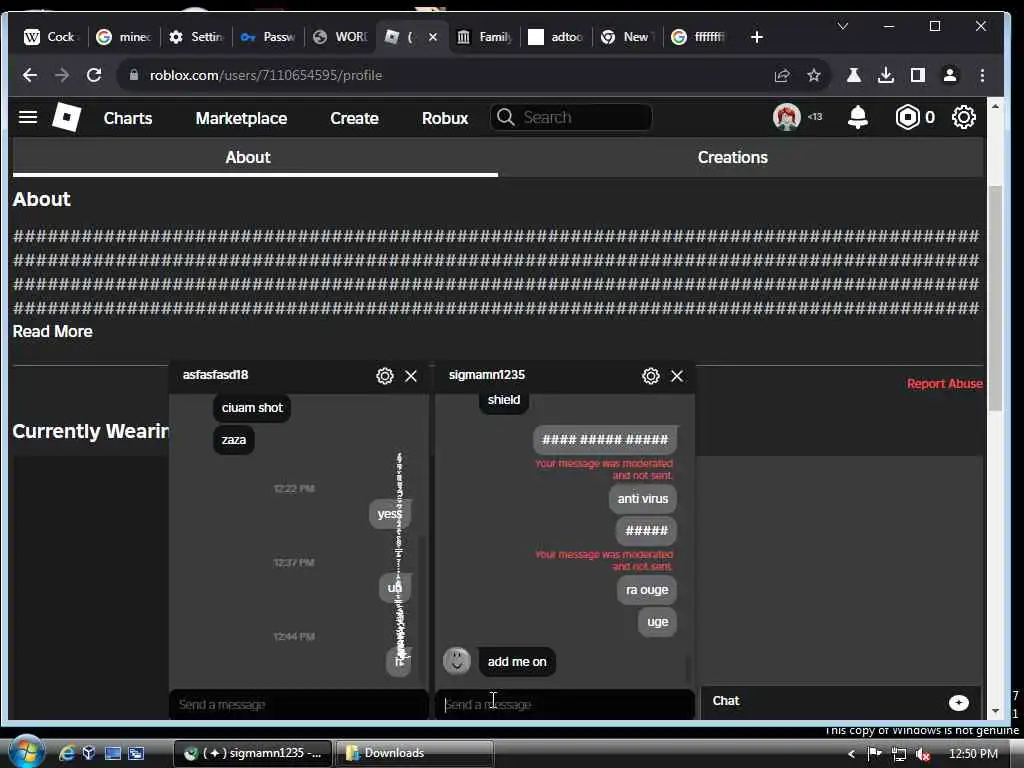Image resolution: width=1024 pixels, height=768 pixels.
Task: Close the active Roblox tab
Action: [x=432, y=37]
